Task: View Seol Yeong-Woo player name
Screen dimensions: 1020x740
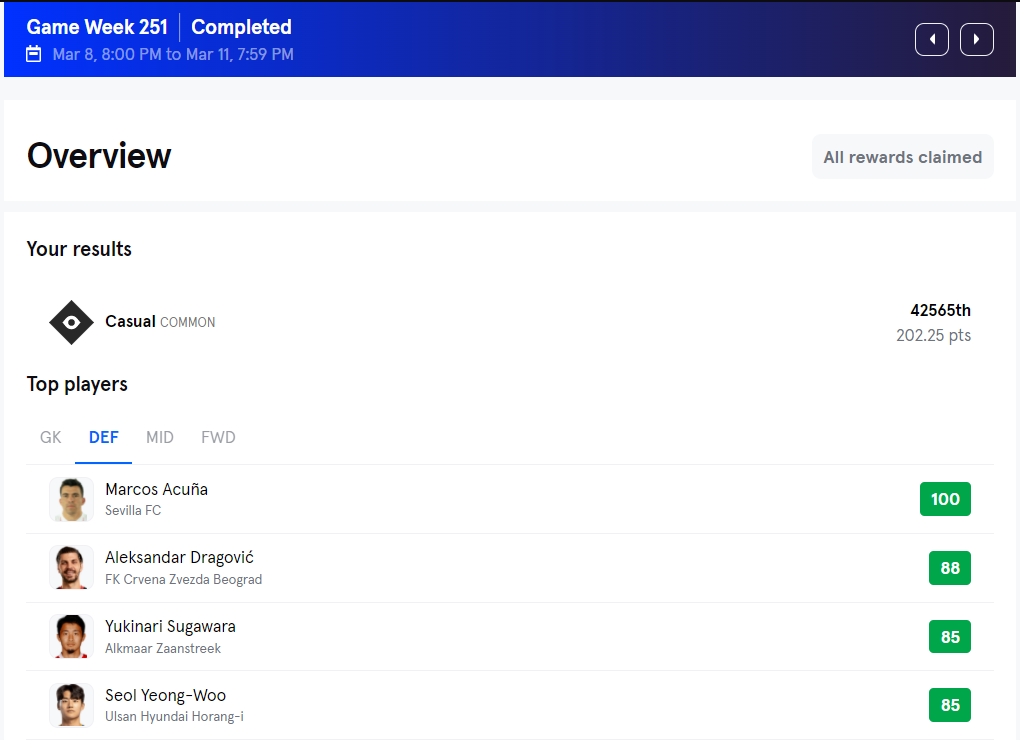Action: 166,695
